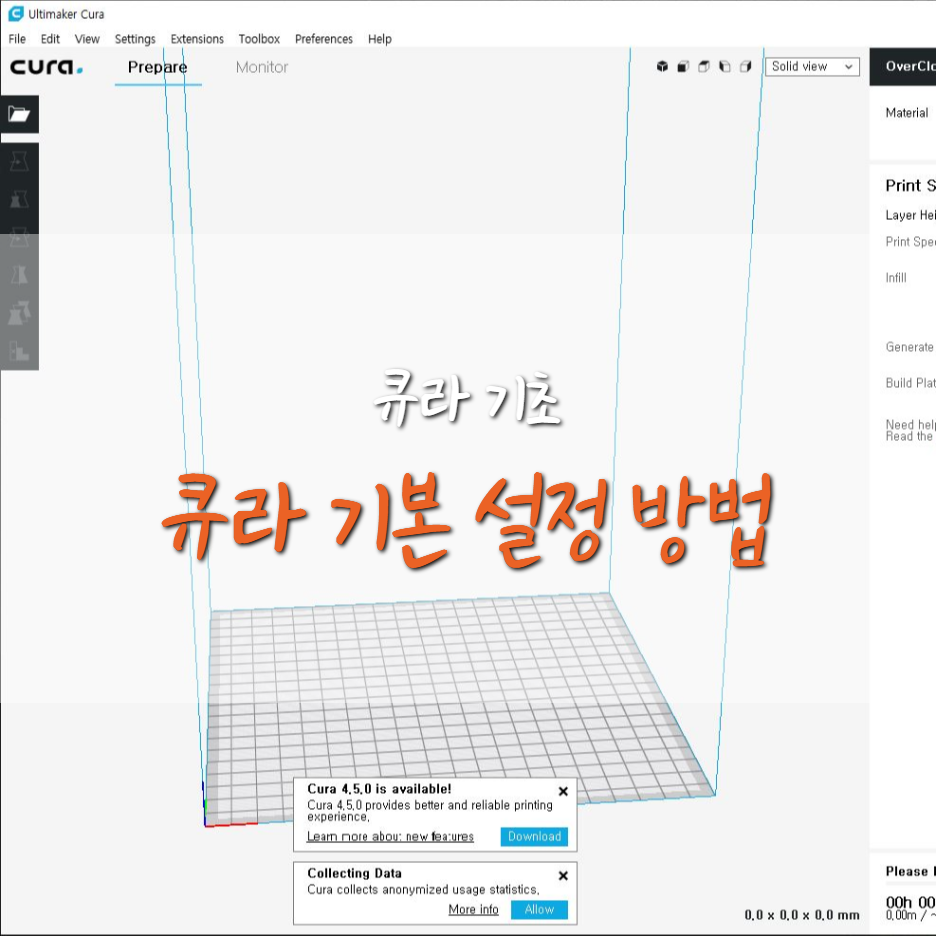Open the Preferences menu
This screenshot has width=936, height=936.
pos(324,39)
